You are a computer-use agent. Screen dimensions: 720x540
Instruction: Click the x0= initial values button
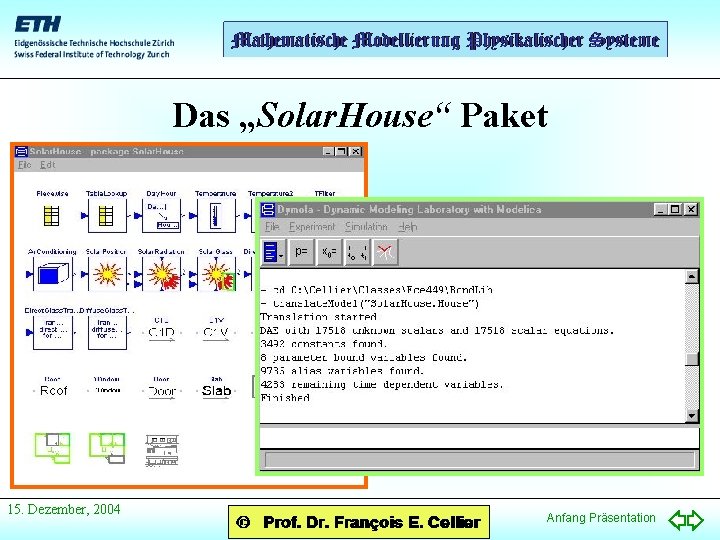coord(329,252)
